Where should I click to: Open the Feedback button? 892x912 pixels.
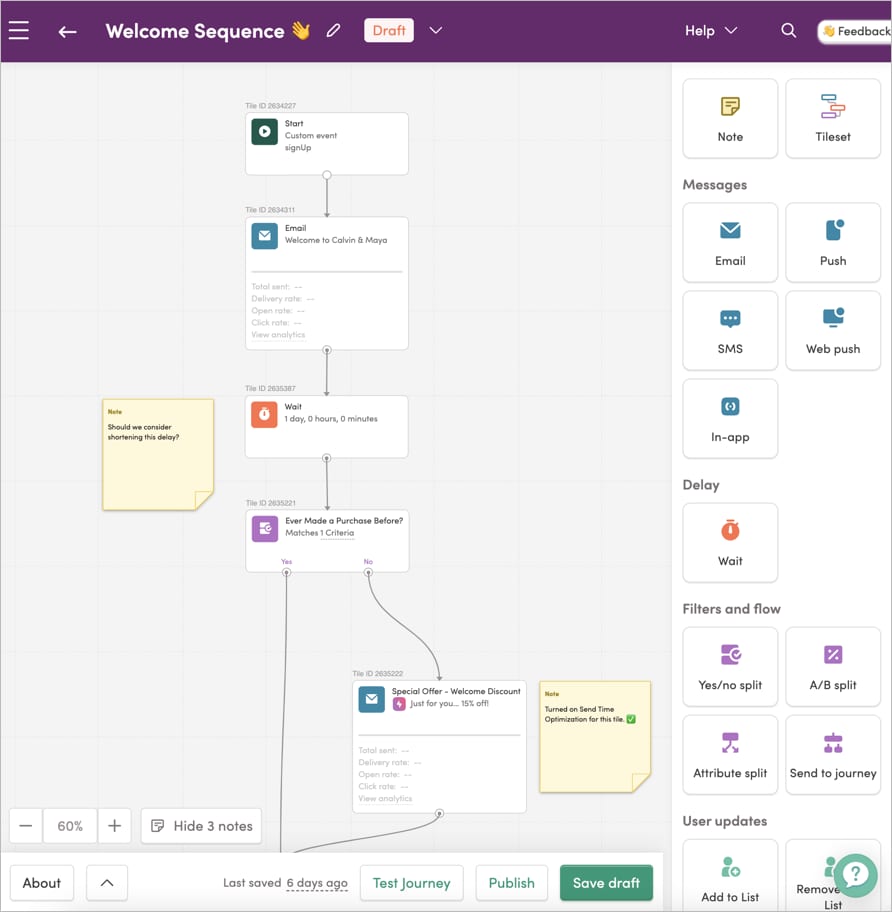click(855, 31)
